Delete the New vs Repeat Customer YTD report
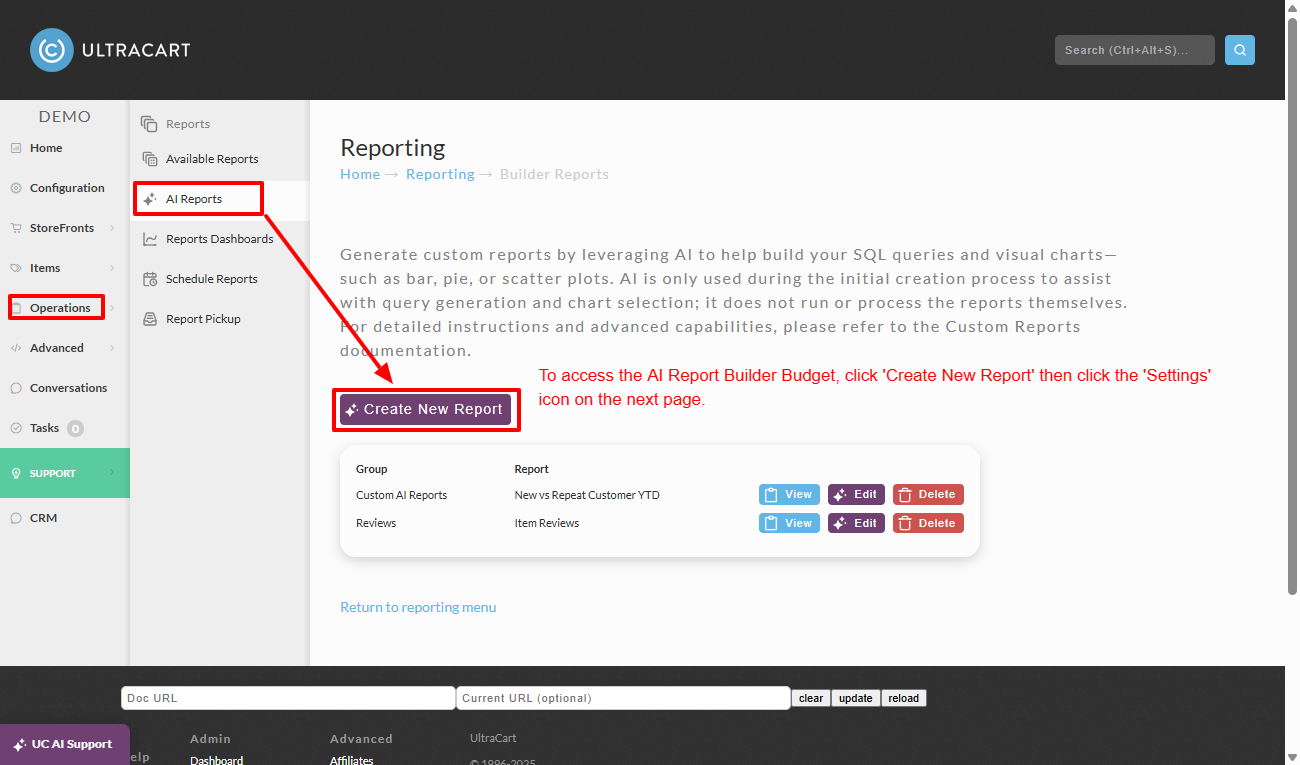This screenshot has width=1300, height=765. (928, 495)
